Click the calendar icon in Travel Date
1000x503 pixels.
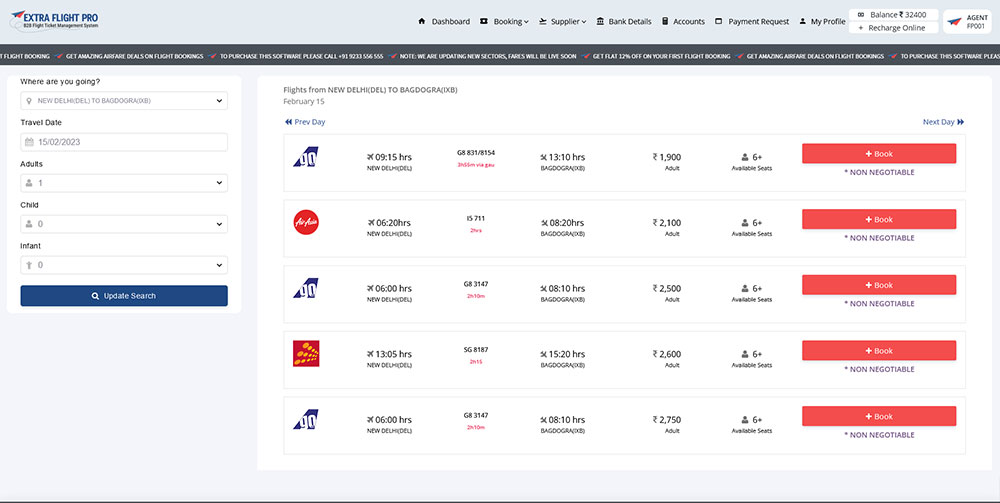coord(30,142)
